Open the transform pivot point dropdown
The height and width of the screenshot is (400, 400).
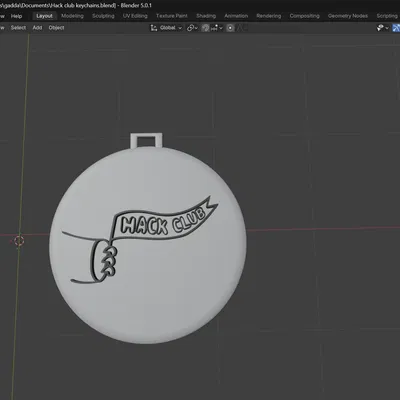tap(192, 28)
